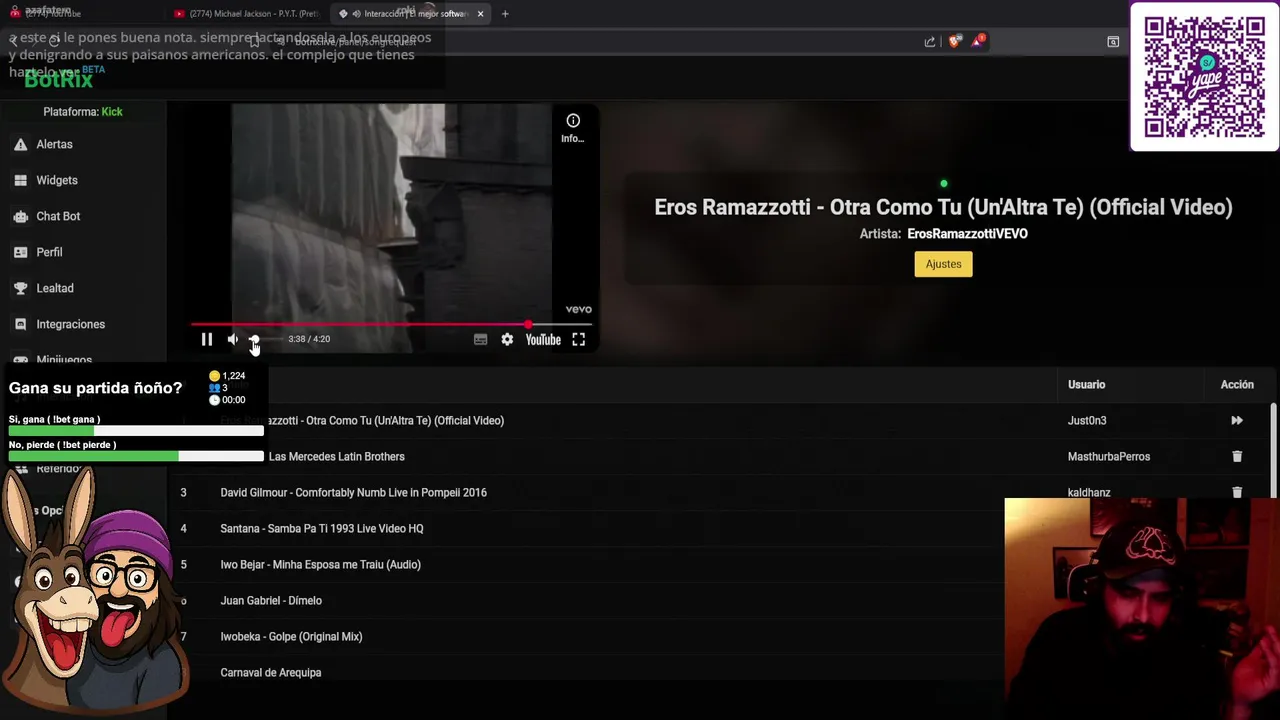
Task: Seek on the red video progress bar
Action: pyautogui.click(x=391, y=324)
